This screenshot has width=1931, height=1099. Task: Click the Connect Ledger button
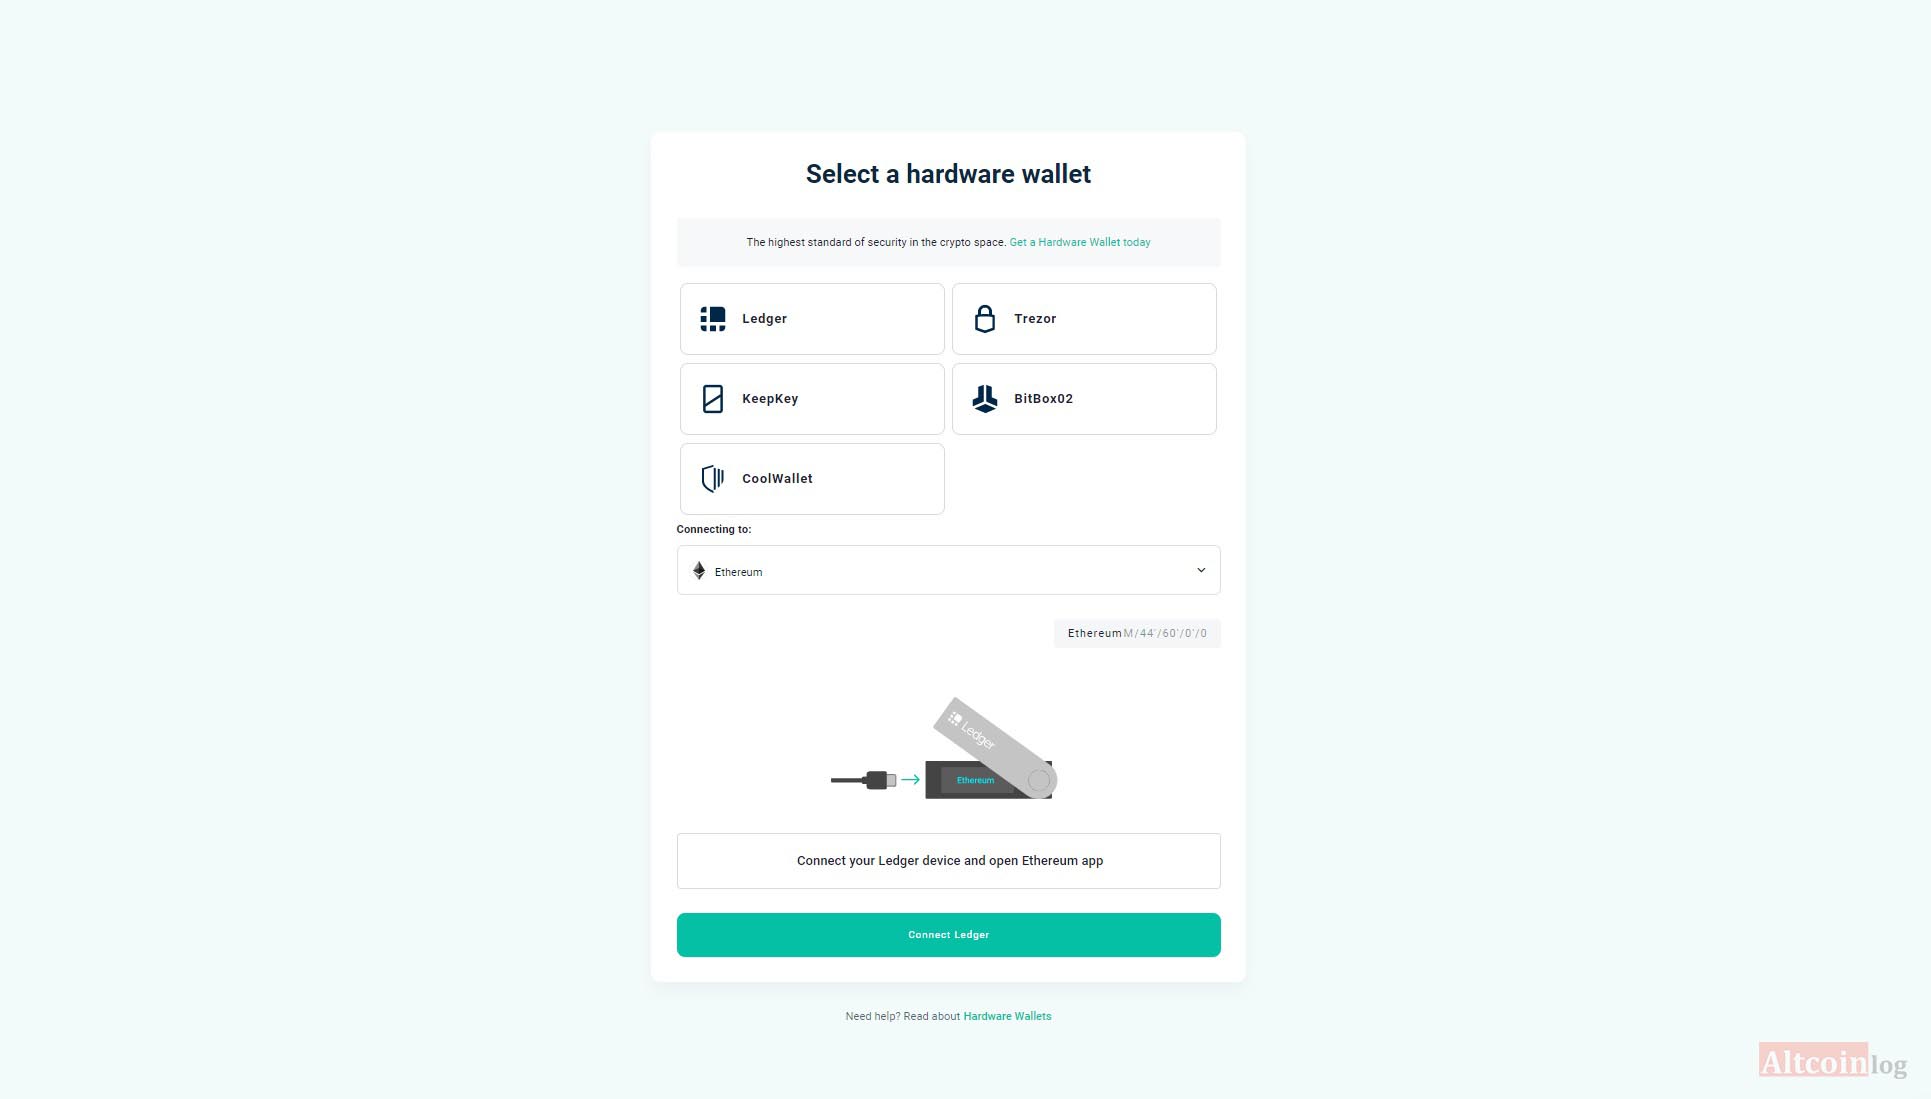pos(948,933)
